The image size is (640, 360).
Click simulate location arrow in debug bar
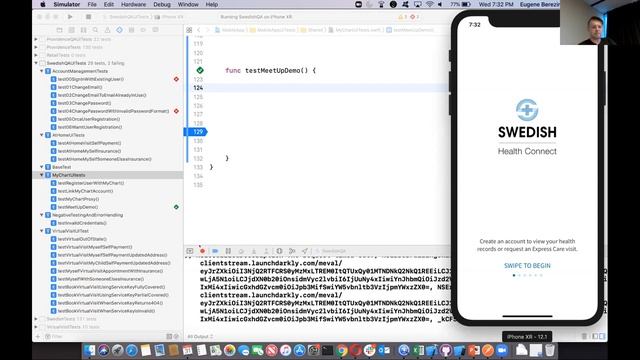[304, 251]
